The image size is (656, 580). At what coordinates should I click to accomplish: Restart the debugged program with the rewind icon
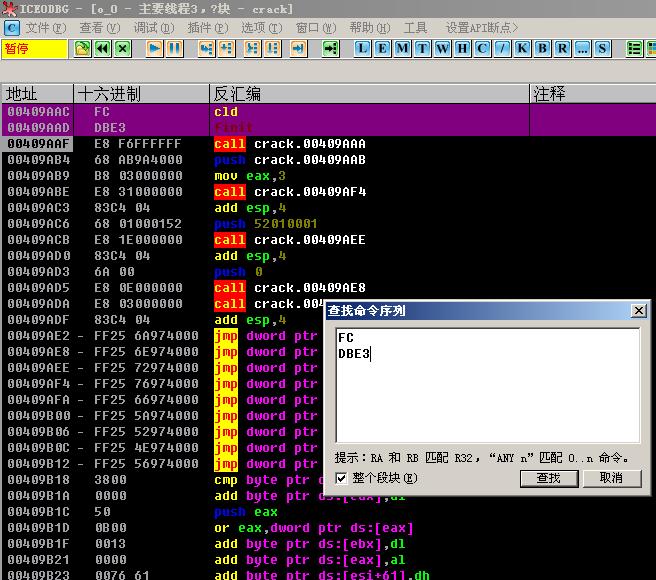102,49
